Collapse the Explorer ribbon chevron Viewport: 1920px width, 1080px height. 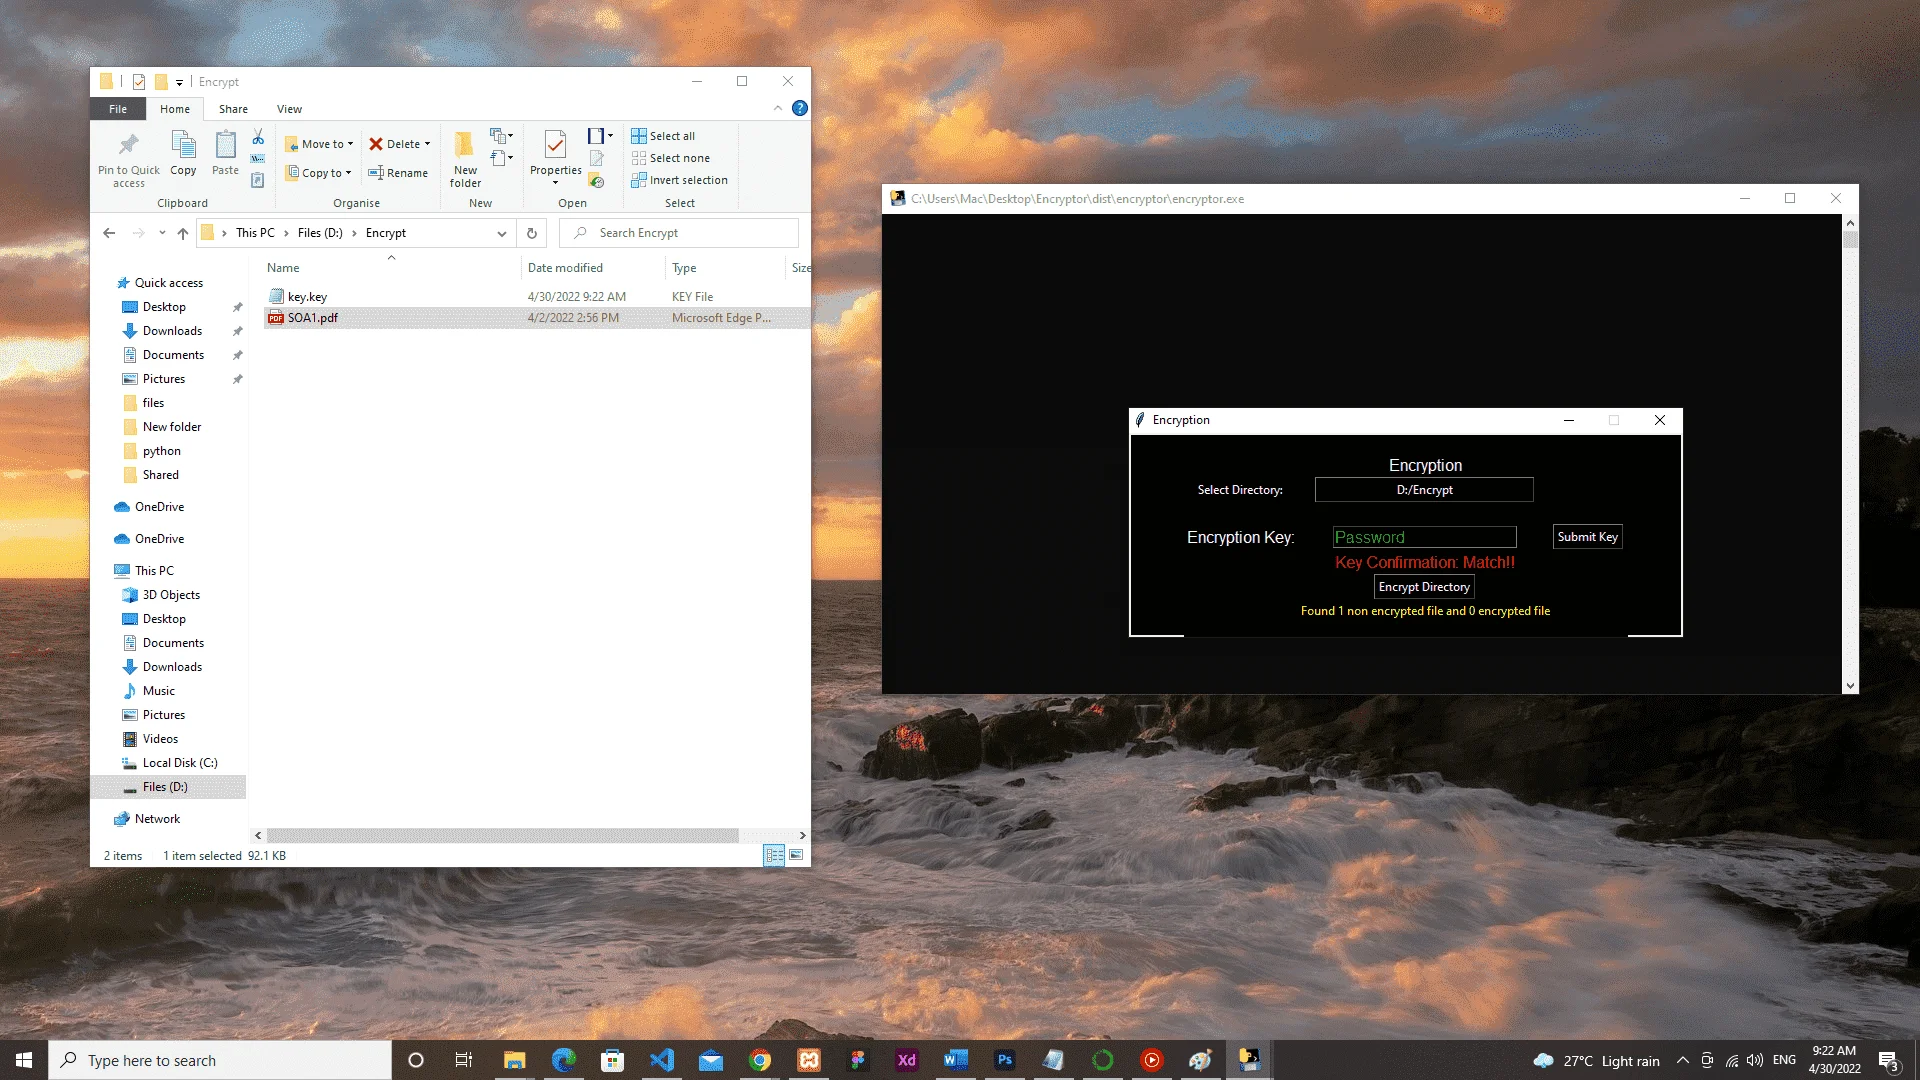click(778, 108)
